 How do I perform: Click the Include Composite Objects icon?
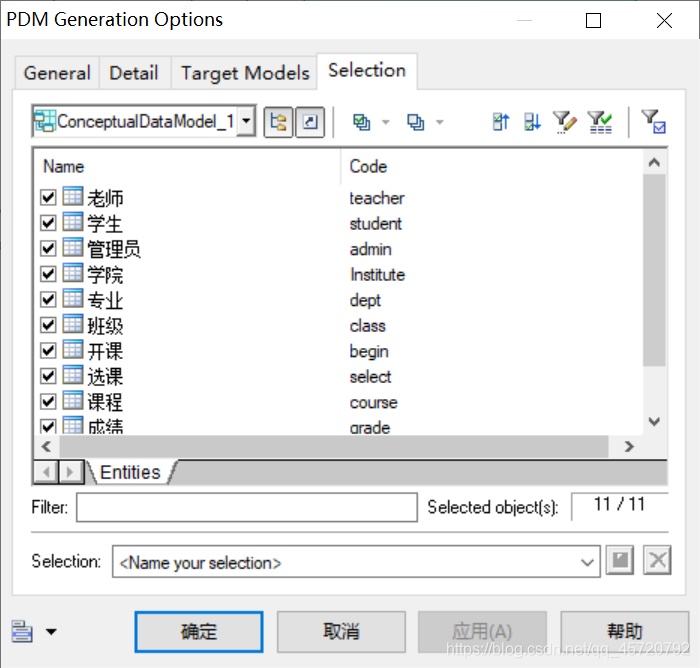tap(310, 122)
